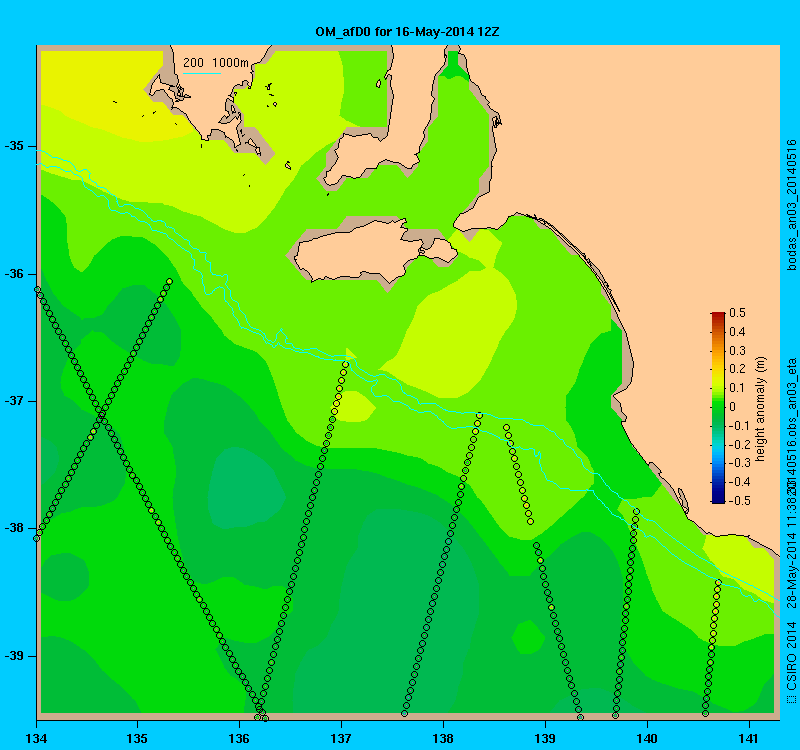The width and height of the screenshot is (800, 750).
Task: Click the -0.2 tick on the color bar
Action: [740, 444]
